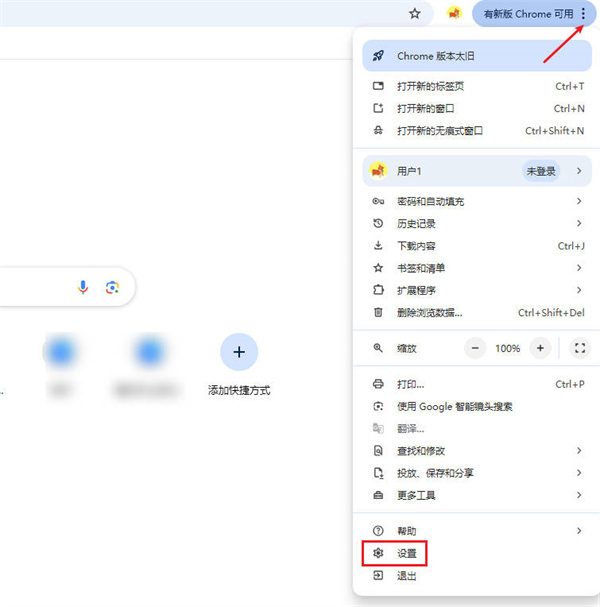The width and height of the screenshot is (600, 607).
Task: Click the star icon beside 书签和清单
Action: (378, 268)
